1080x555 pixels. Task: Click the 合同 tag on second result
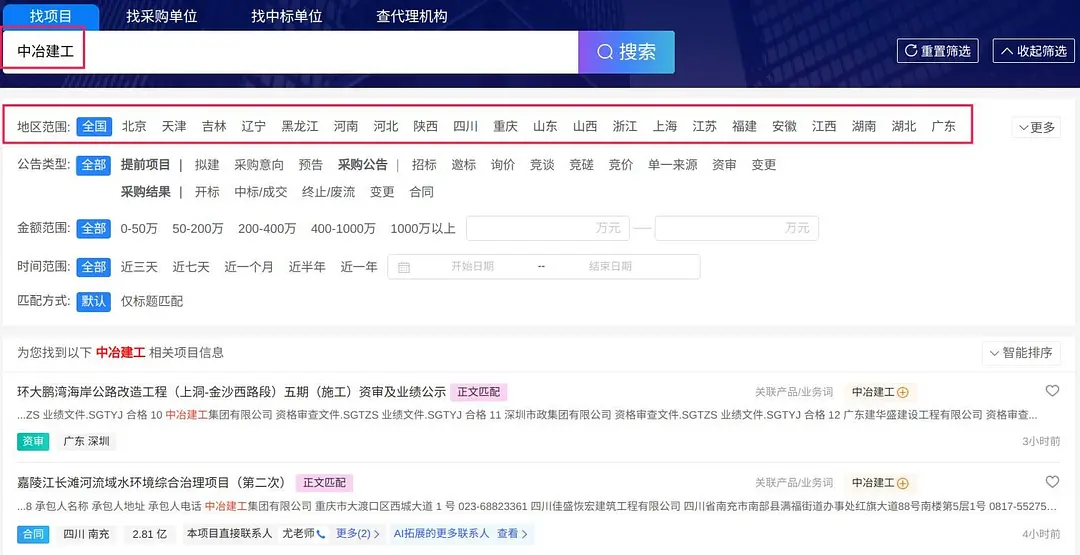tap(33, 534)
